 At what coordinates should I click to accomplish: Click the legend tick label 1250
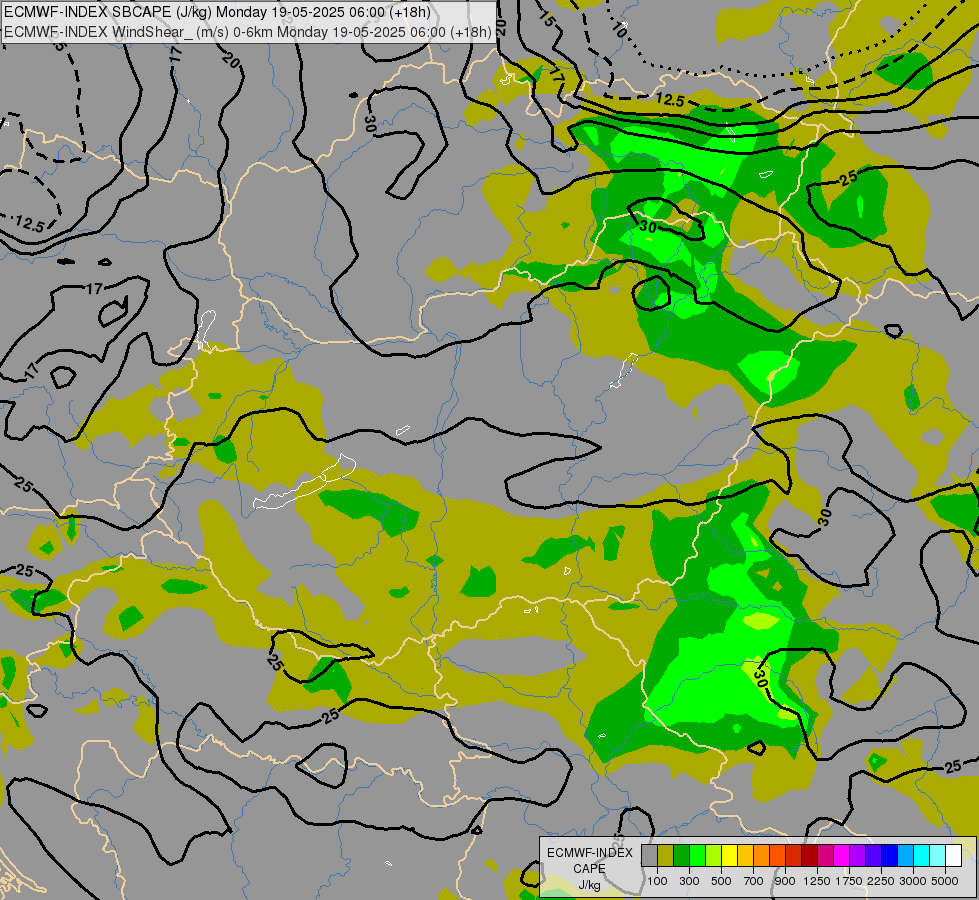817,881
